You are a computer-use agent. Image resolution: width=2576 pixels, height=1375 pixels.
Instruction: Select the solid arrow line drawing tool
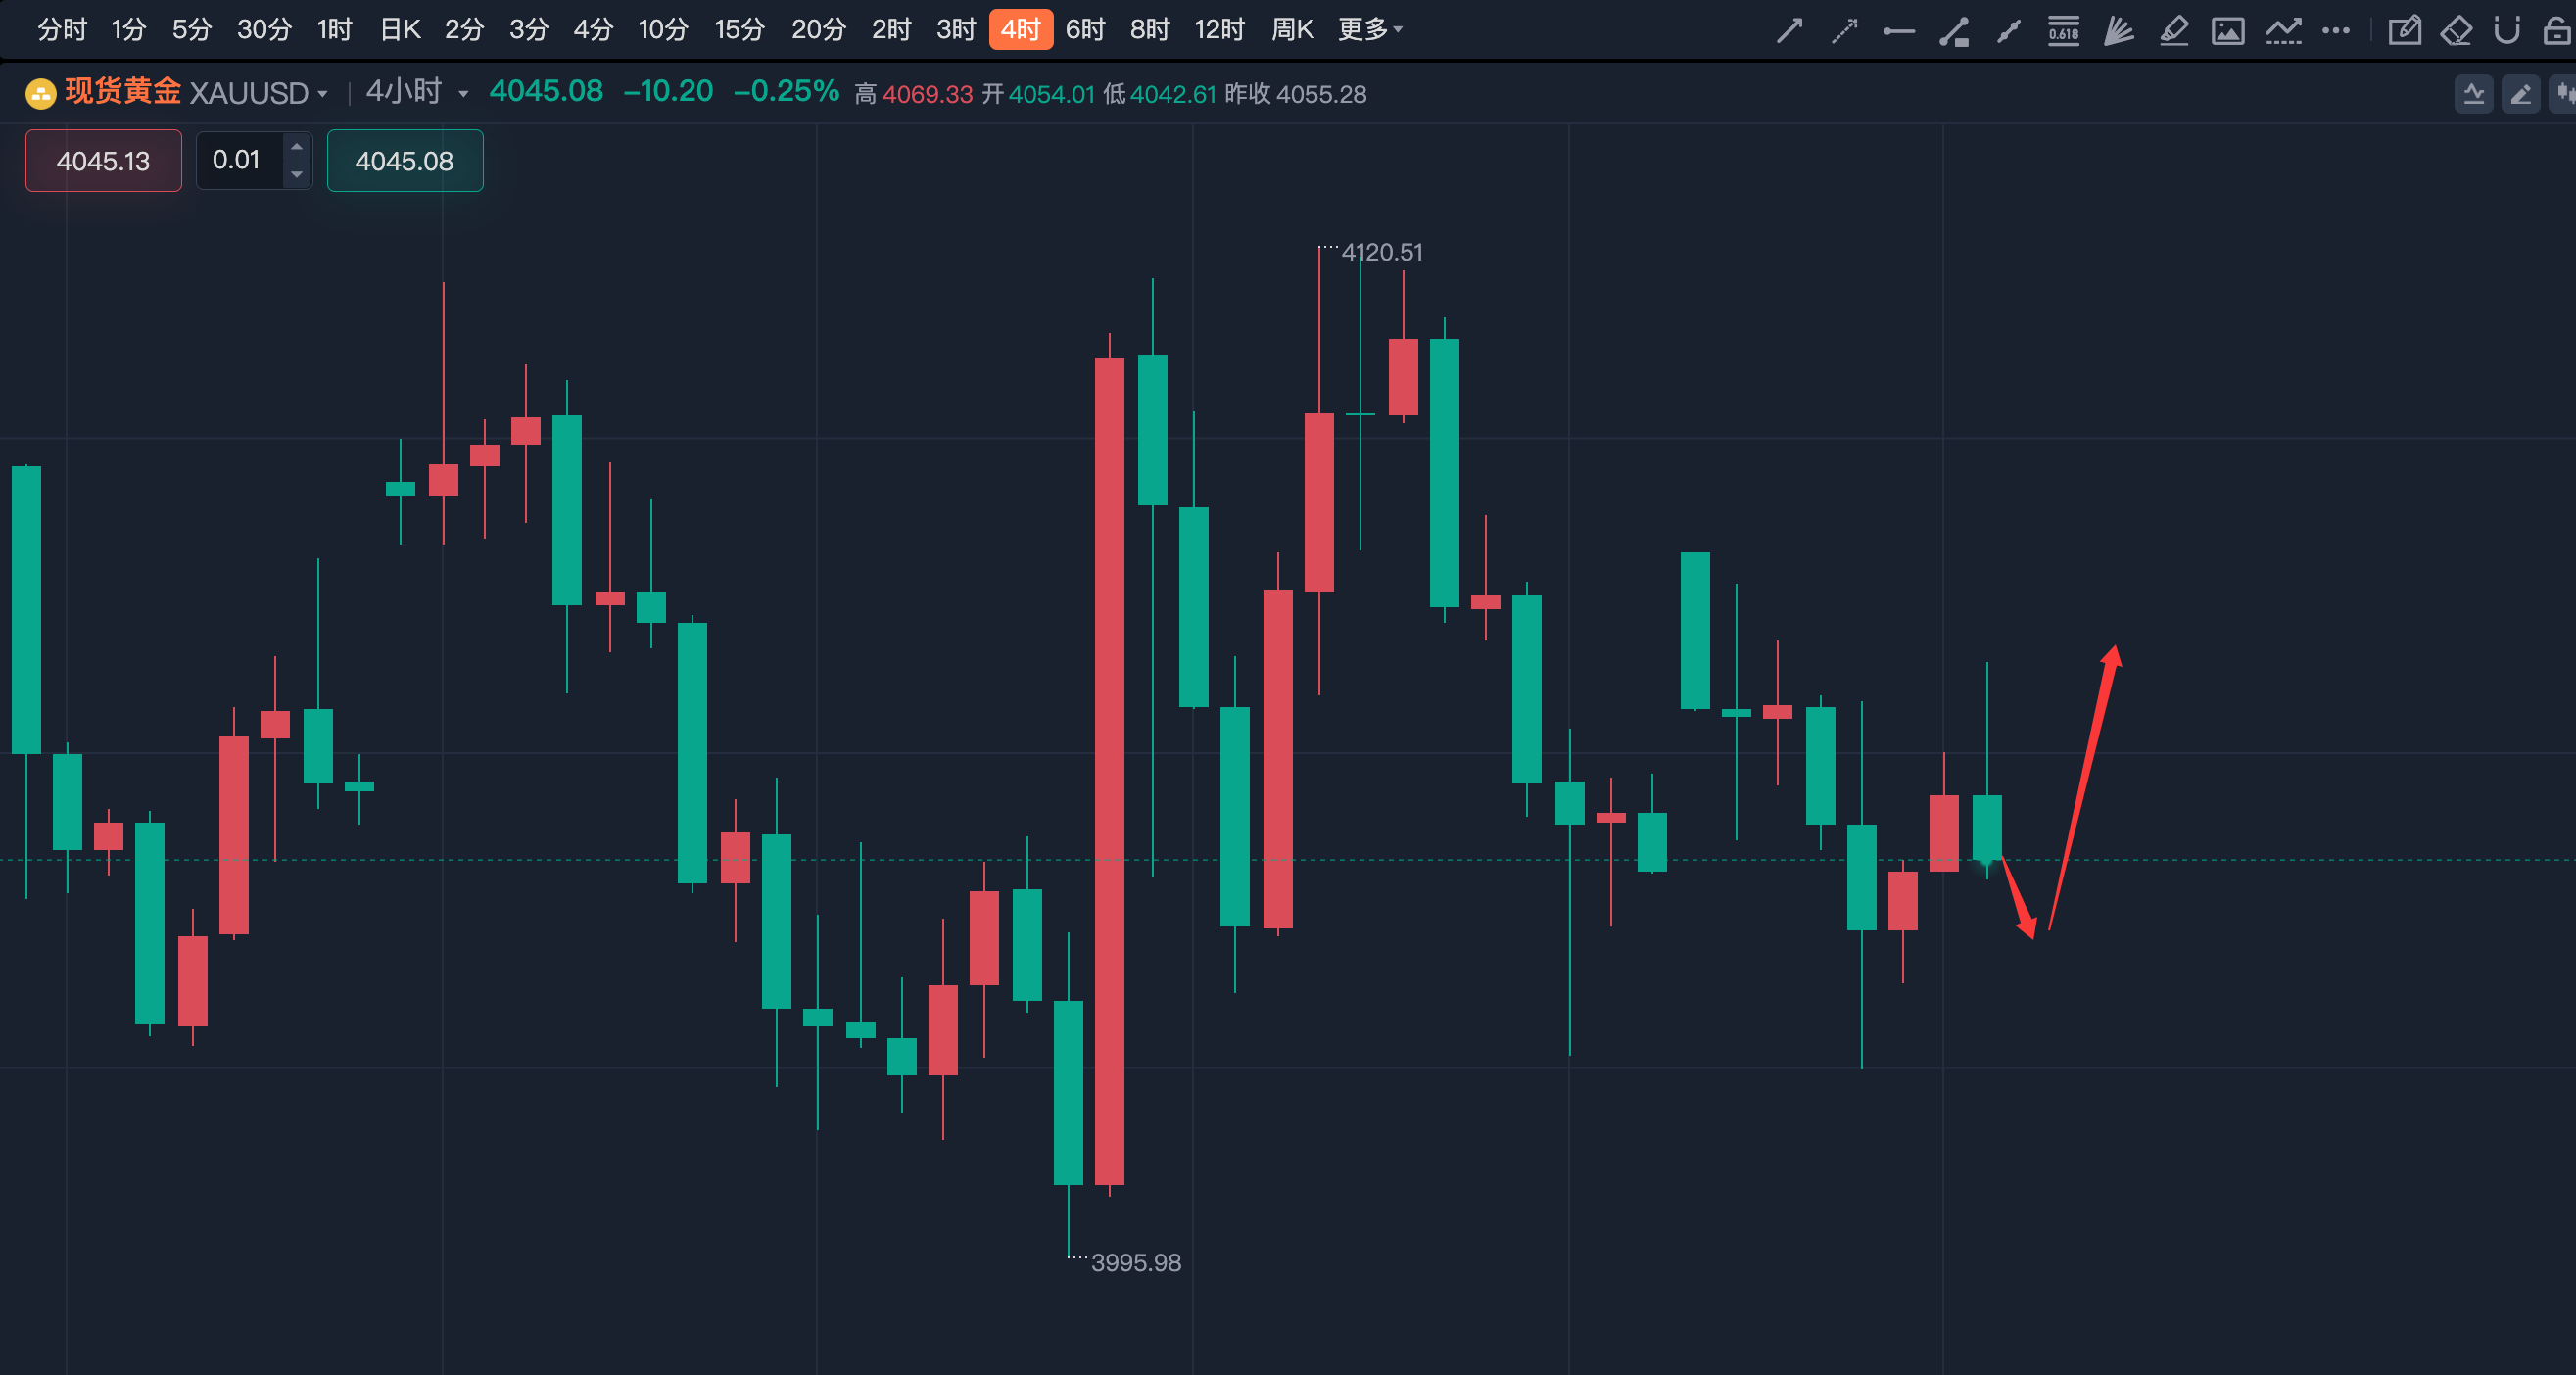[x=1789, y=30]
